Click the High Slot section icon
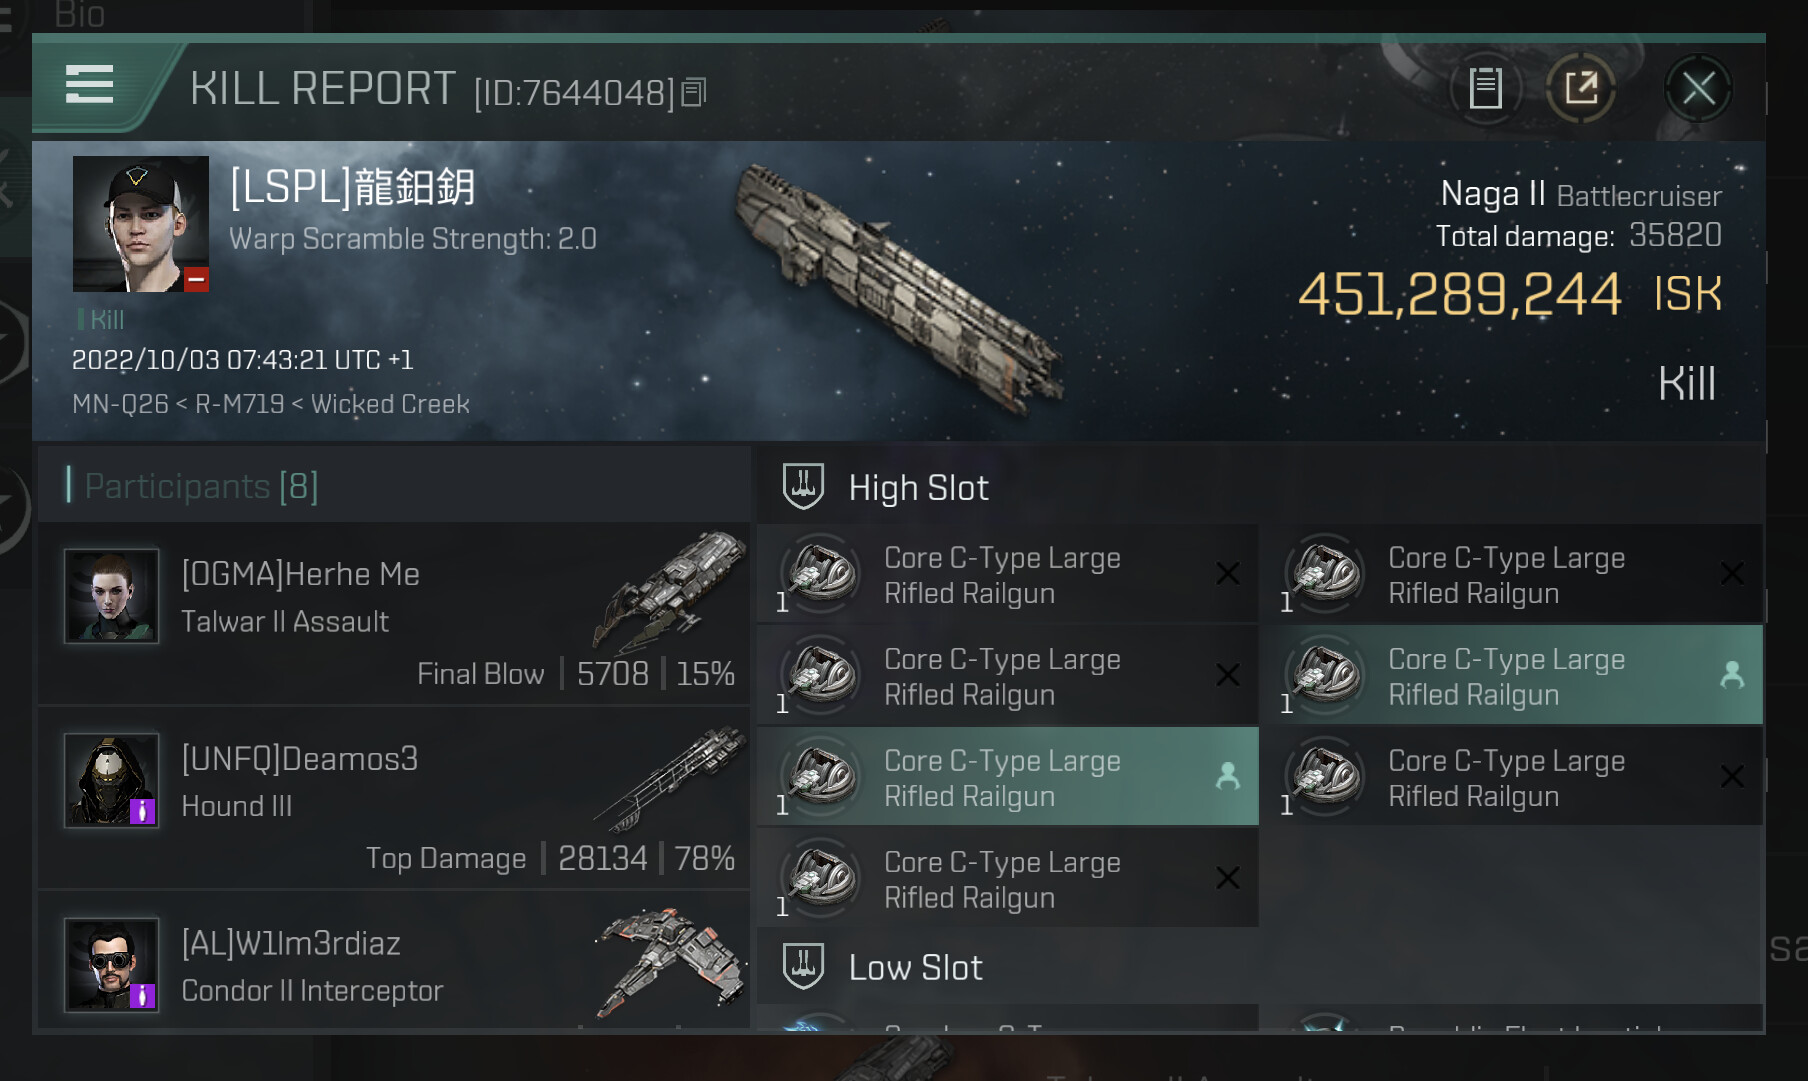Screen dimensions: 1808x1081 coord(803,487)
